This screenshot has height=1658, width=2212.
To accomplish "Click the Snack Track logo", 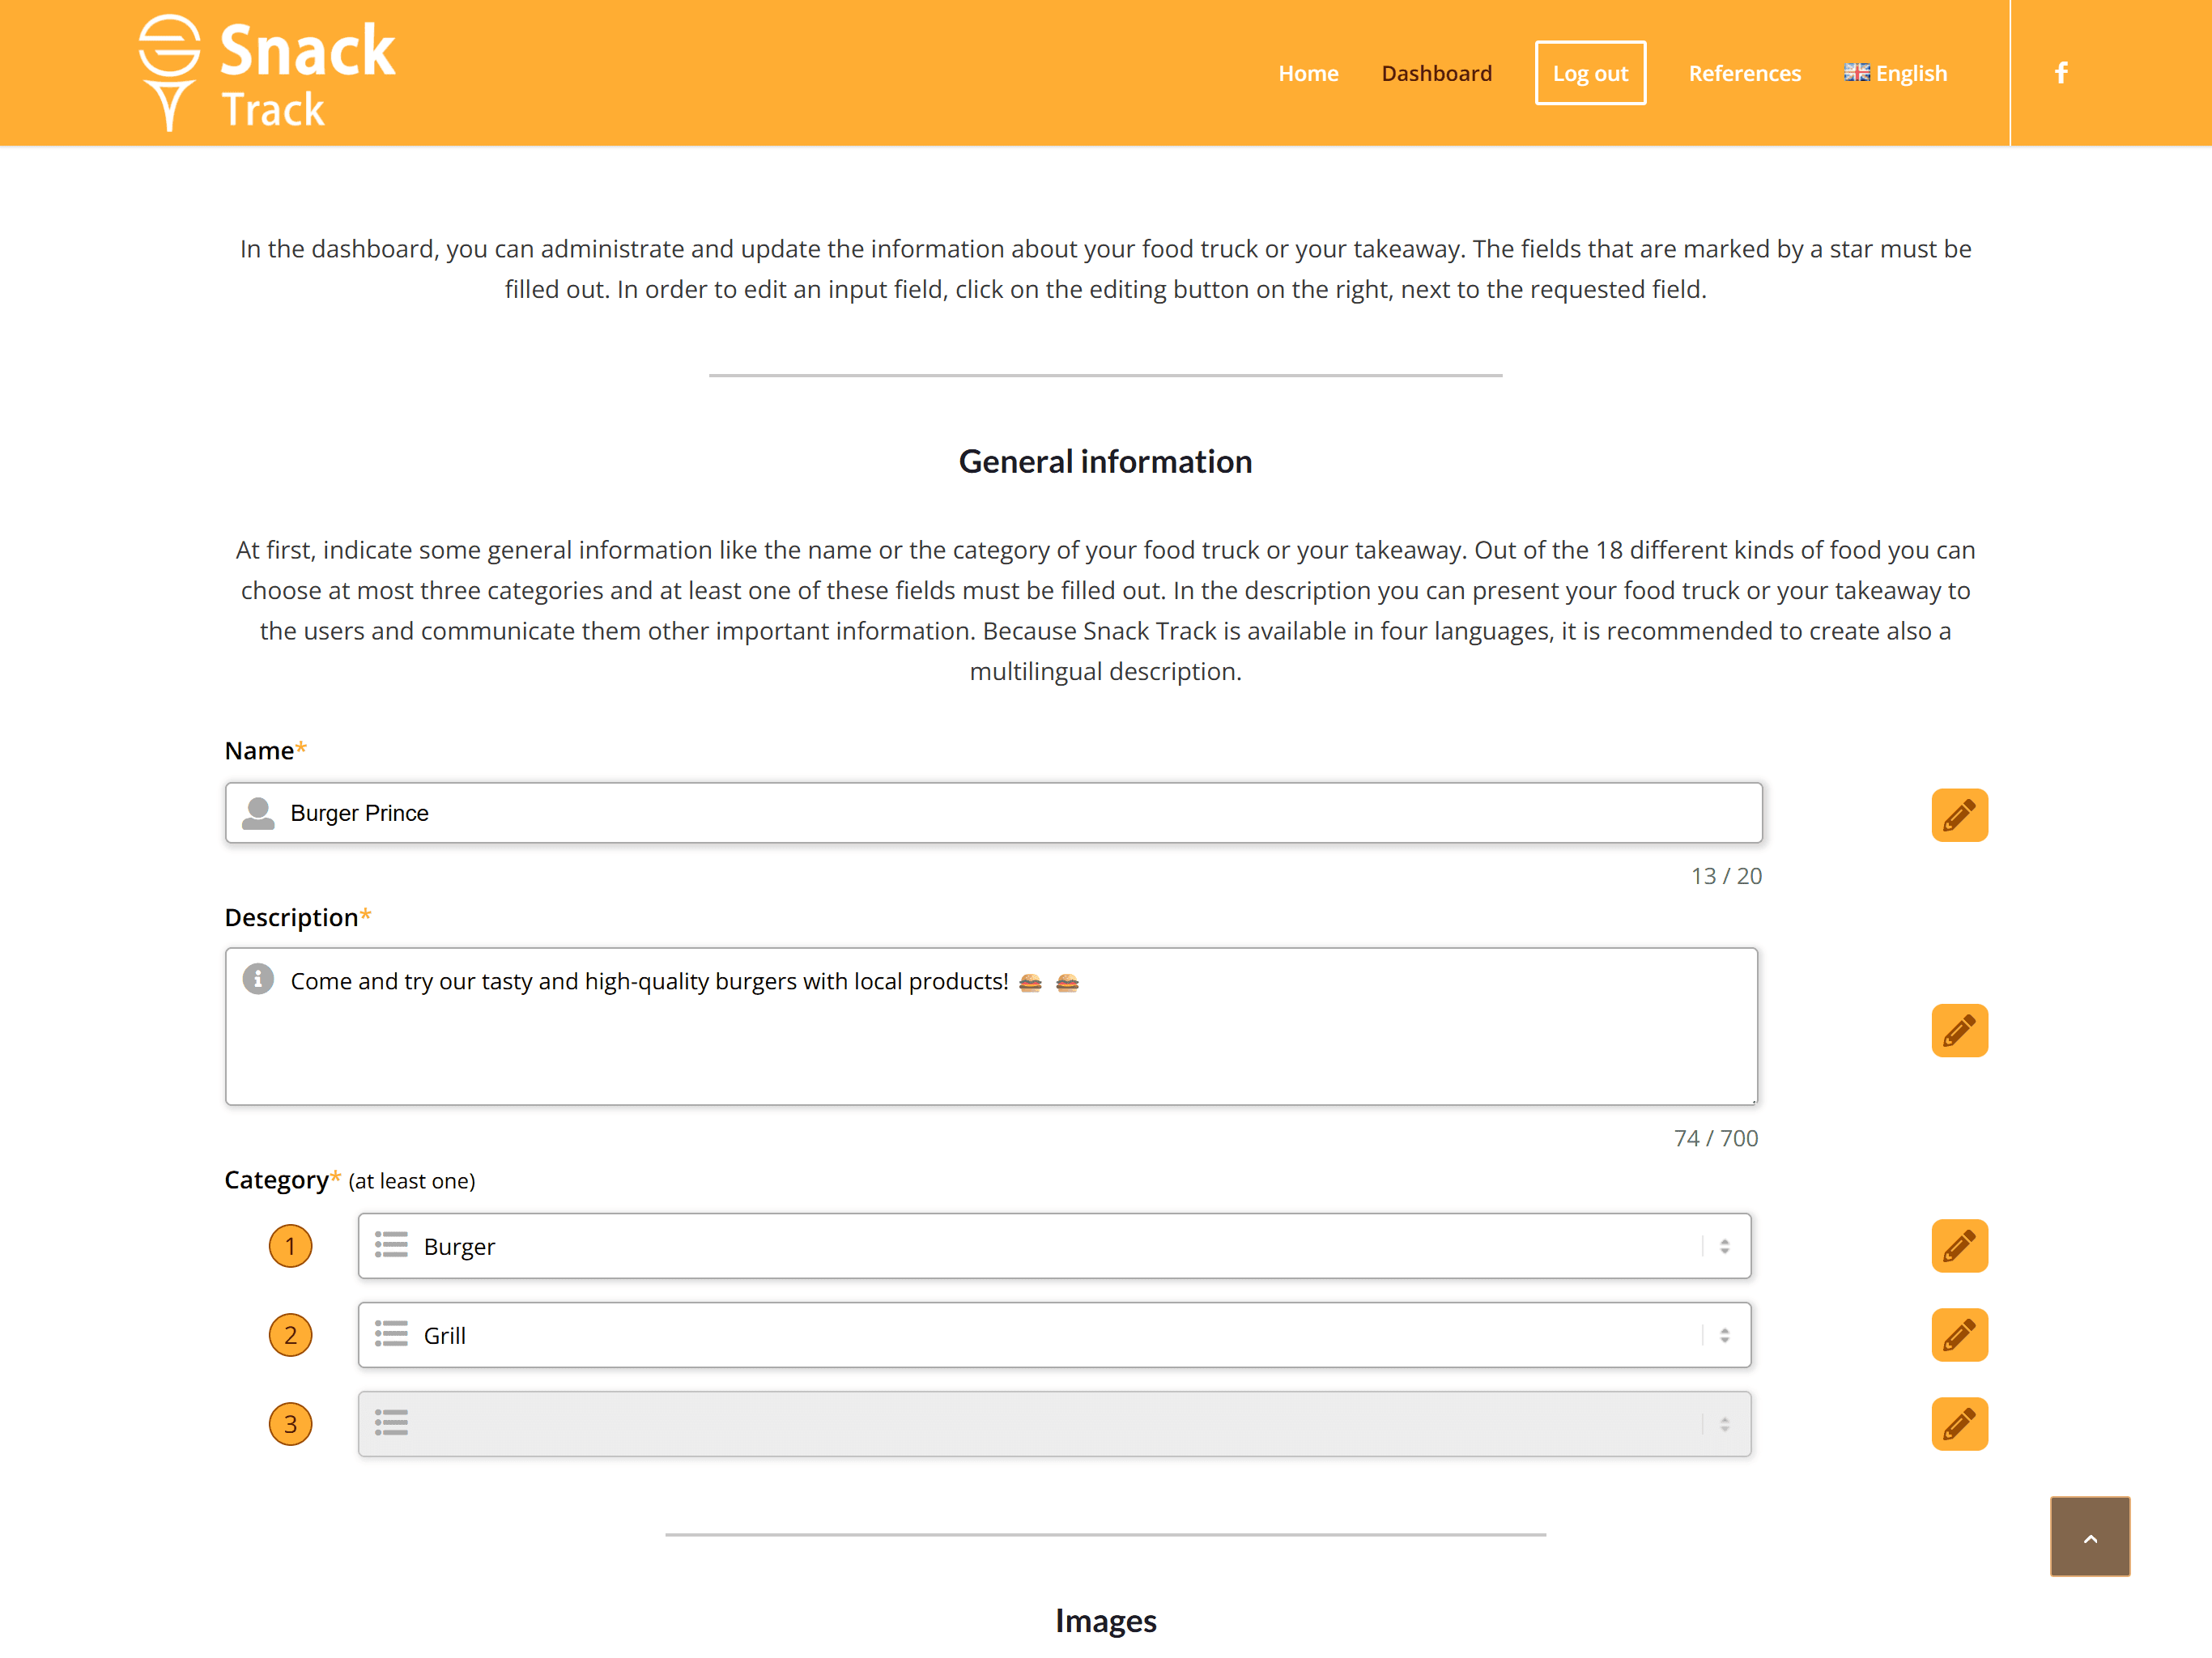I will pyautogui.click(x=267, y=73).
